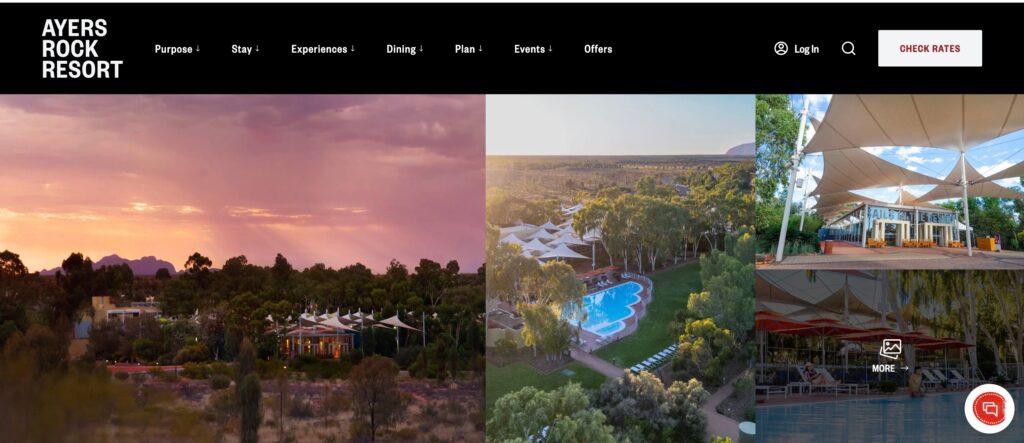
Task: Click the arrow next to MORE
Action: tap(904, 369)
